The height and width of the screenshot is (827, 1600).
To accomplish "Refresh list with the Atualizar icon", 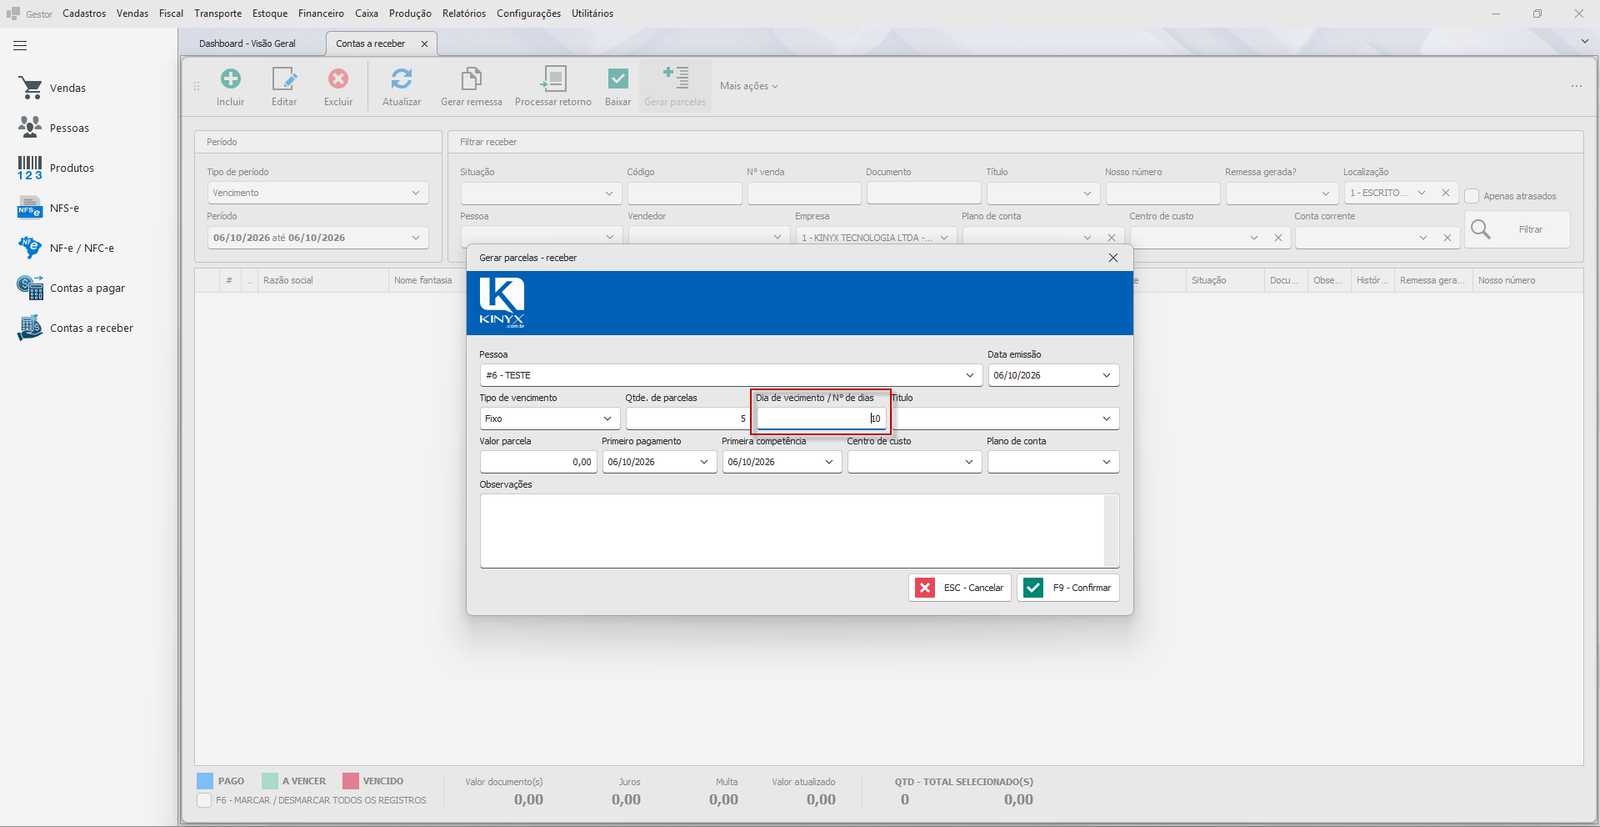I will coord(401,79).
